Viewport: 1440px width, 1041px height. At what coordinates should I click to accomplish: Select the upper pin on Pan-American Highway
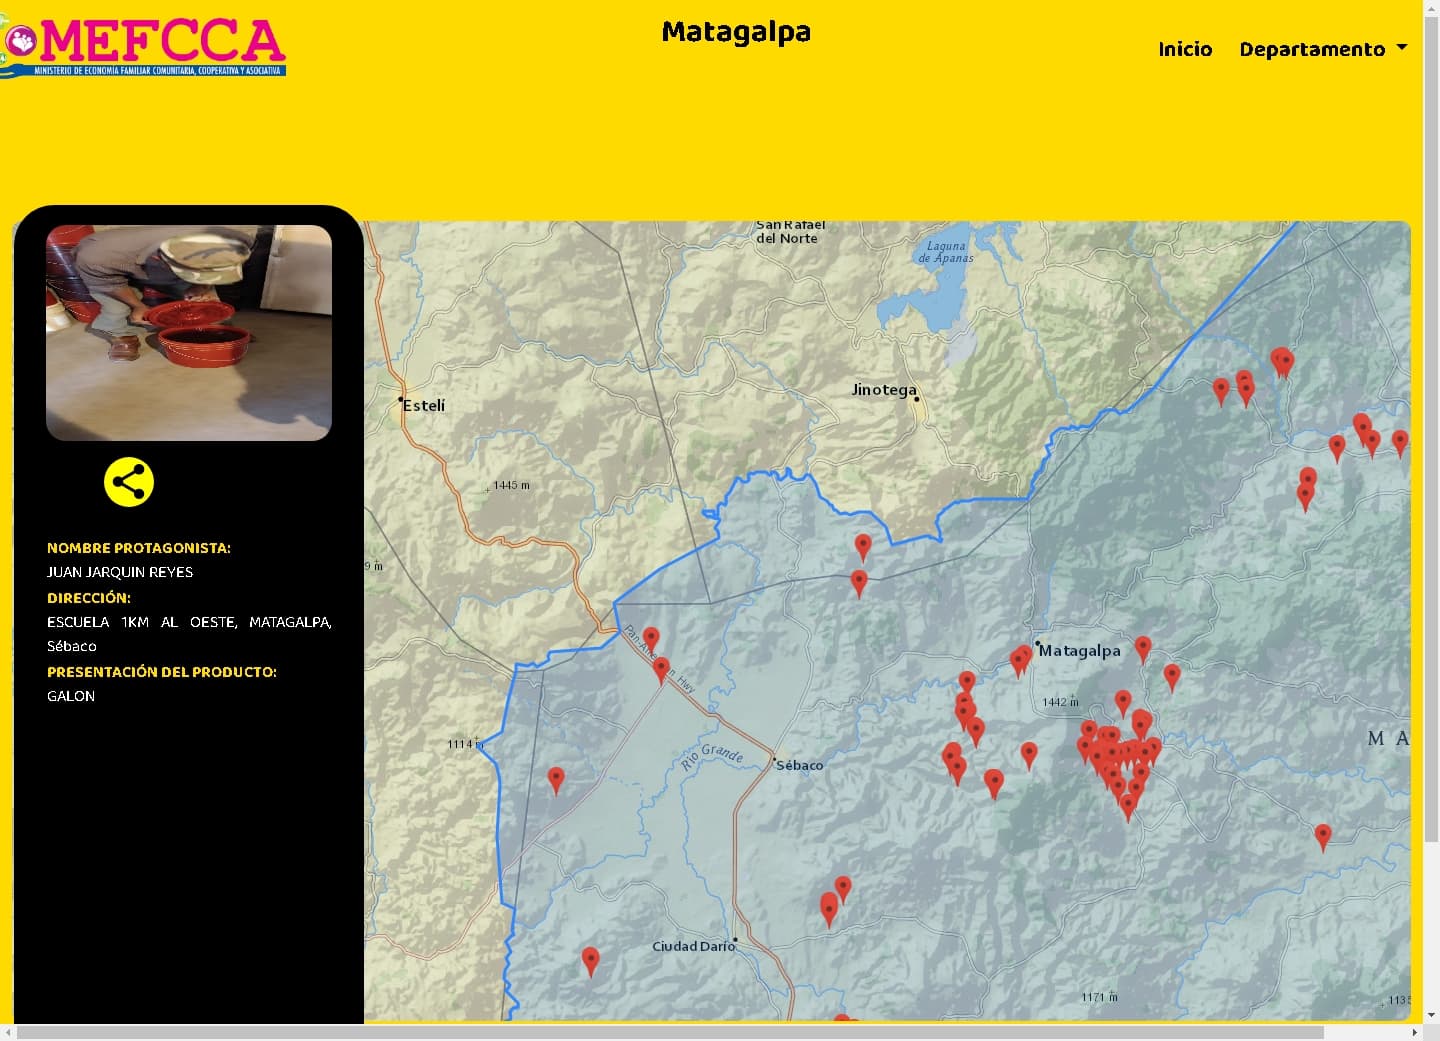click(651, 638)
